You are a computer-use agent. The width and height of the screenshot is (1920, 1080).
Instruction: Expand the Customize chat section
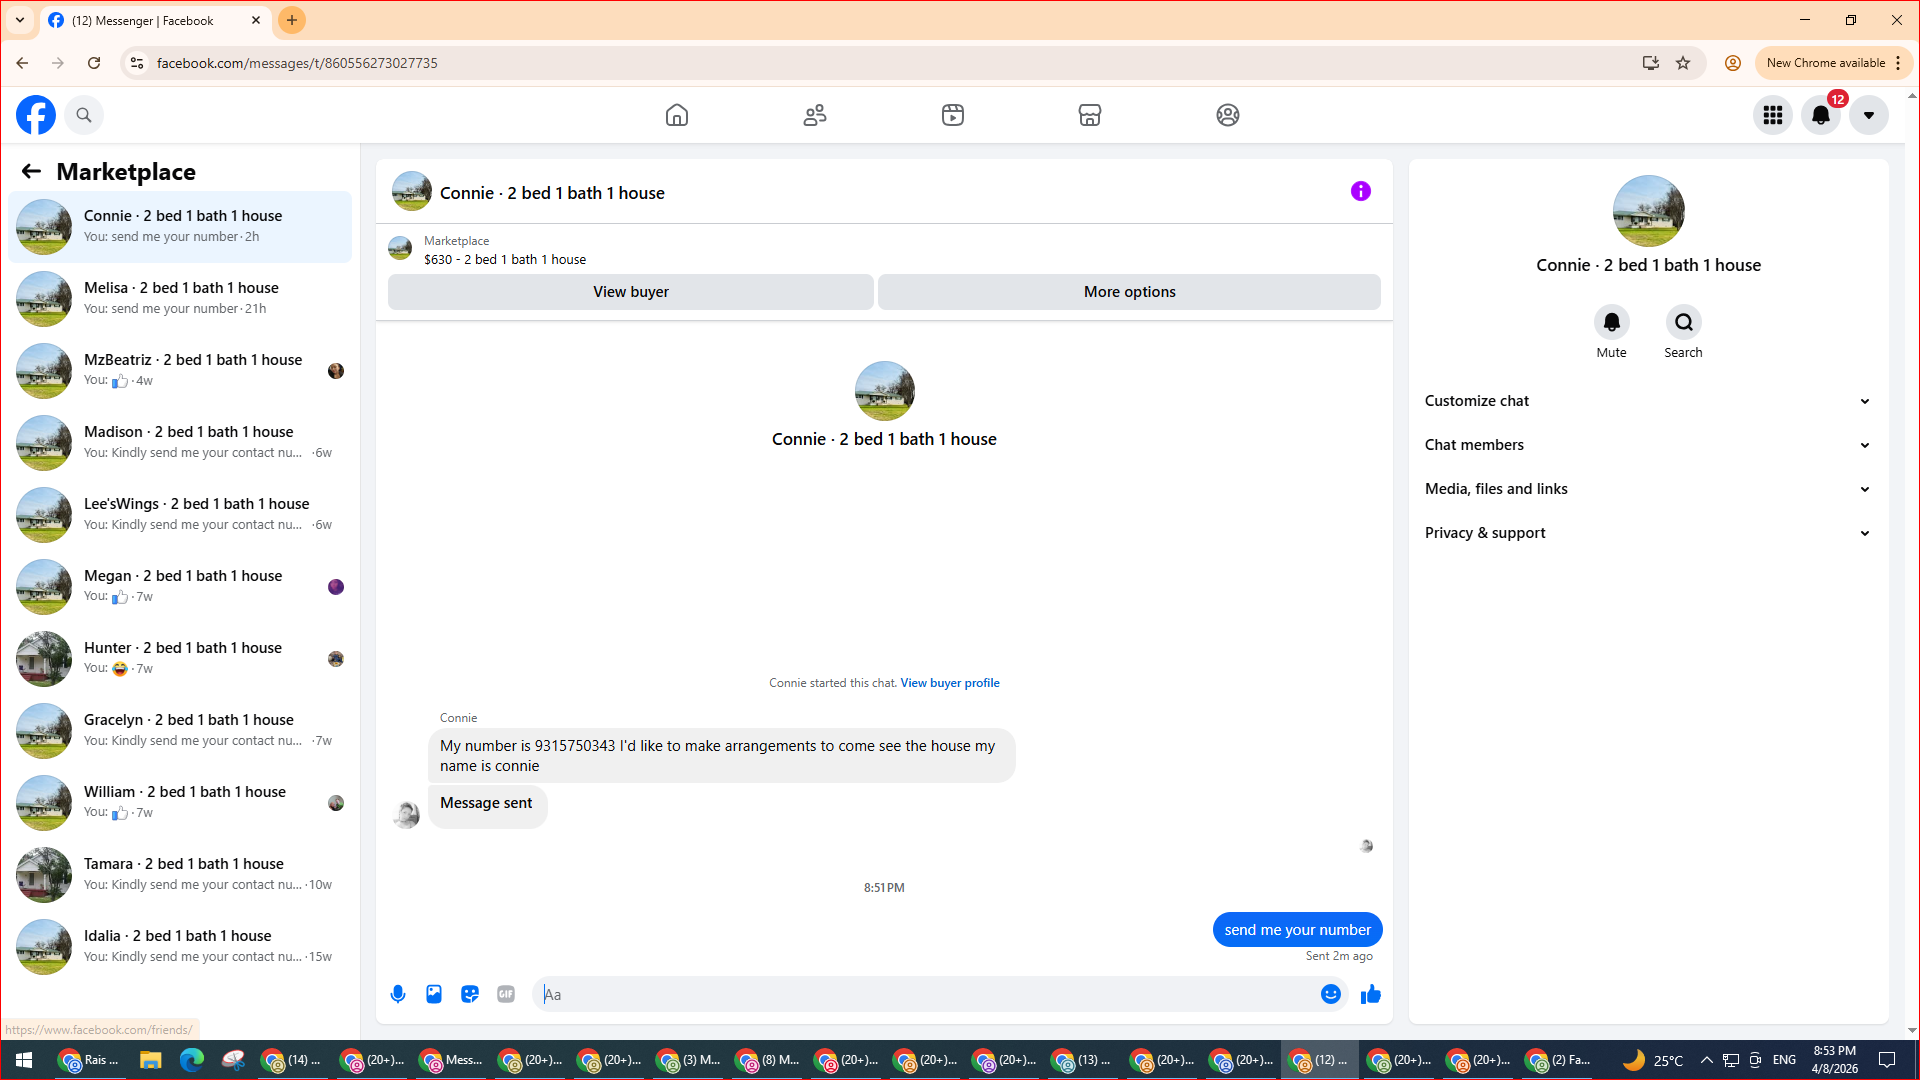pyautogui.click(x=1647, y=401)
